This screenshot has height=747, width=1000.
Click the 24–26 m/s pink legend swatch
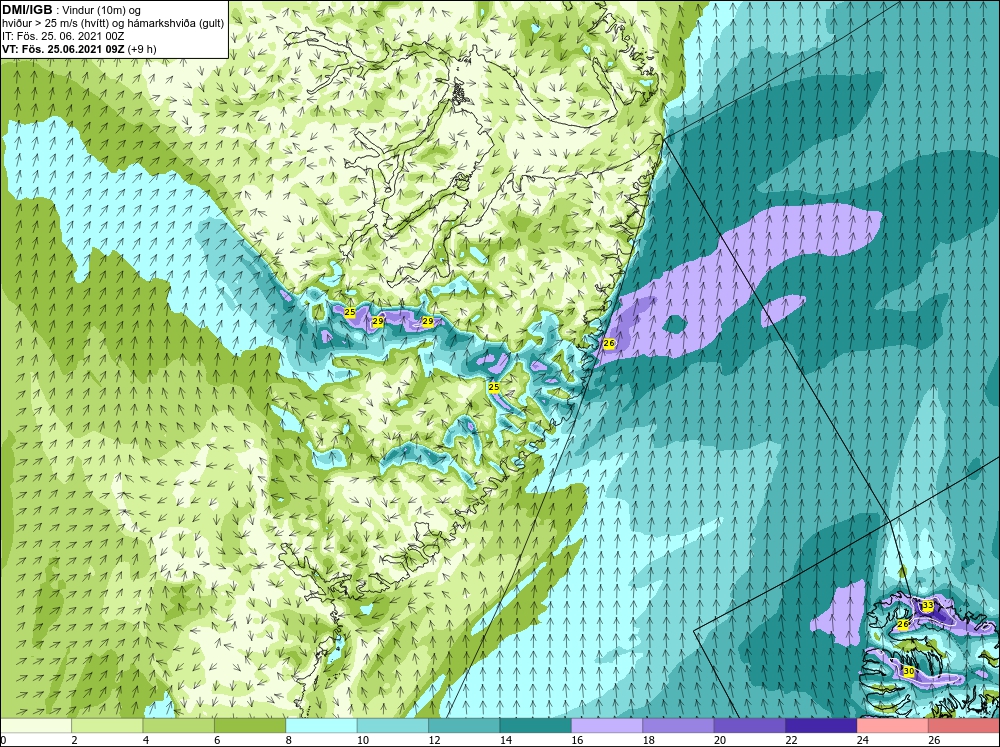893,725
